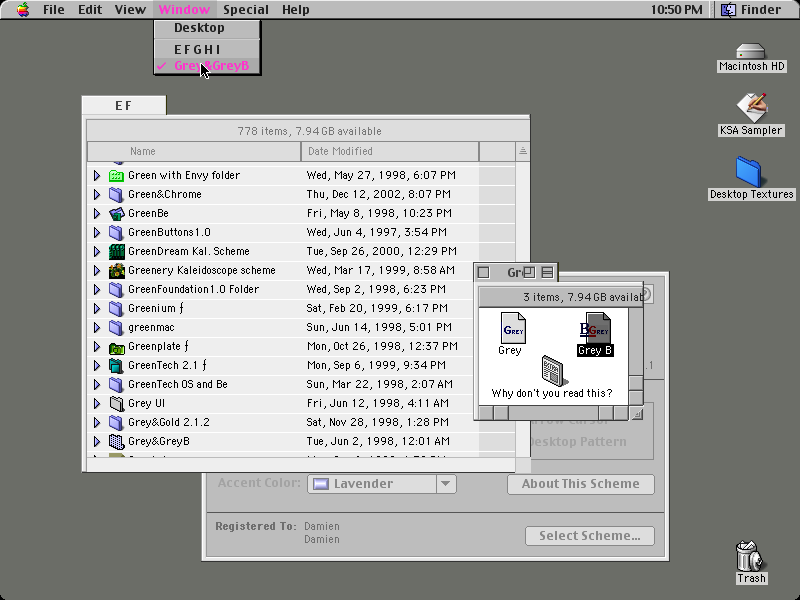Select the Greenium ƒ folder icon
This screenshot has width=800, height=600.
click(116, 309)
